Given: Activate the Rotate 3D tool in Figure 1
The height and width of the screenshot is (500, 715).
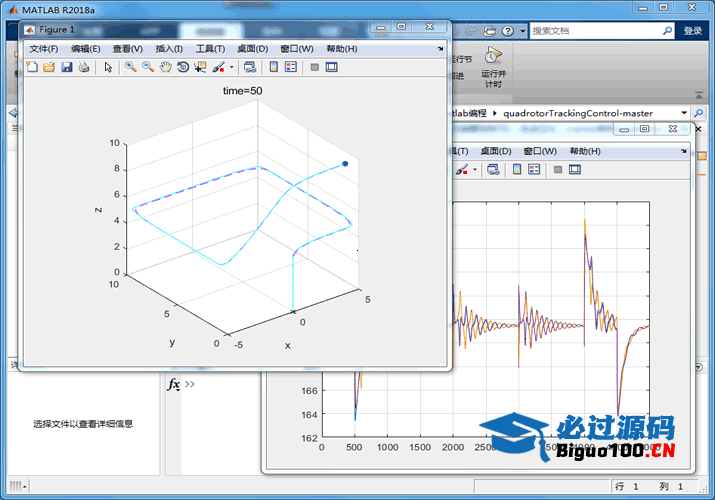Looking at the screenshot, I should [183, 67].
